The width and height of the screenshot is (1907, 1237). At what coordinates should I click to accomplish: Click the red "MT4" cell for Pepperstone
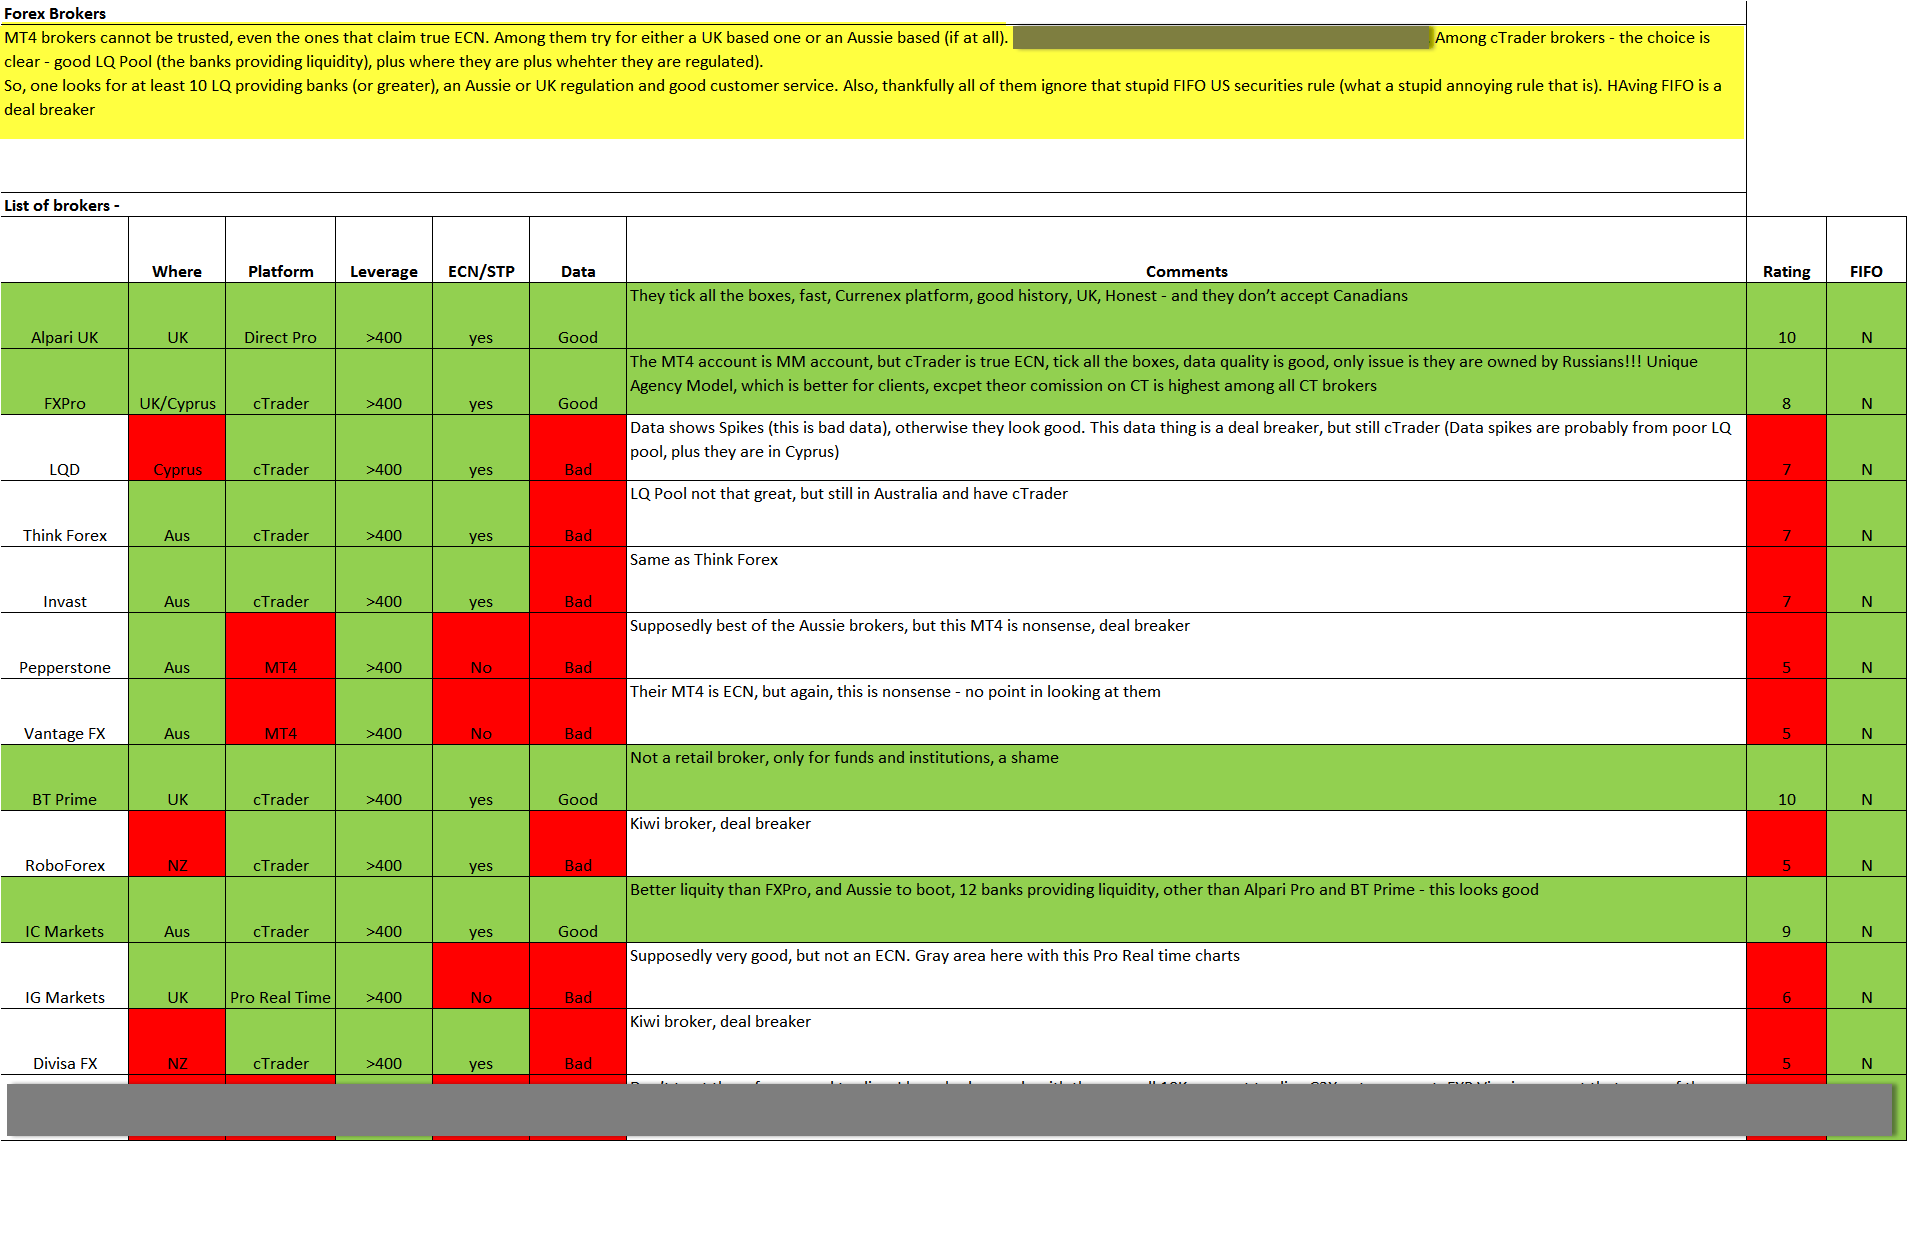click(281, 646)
